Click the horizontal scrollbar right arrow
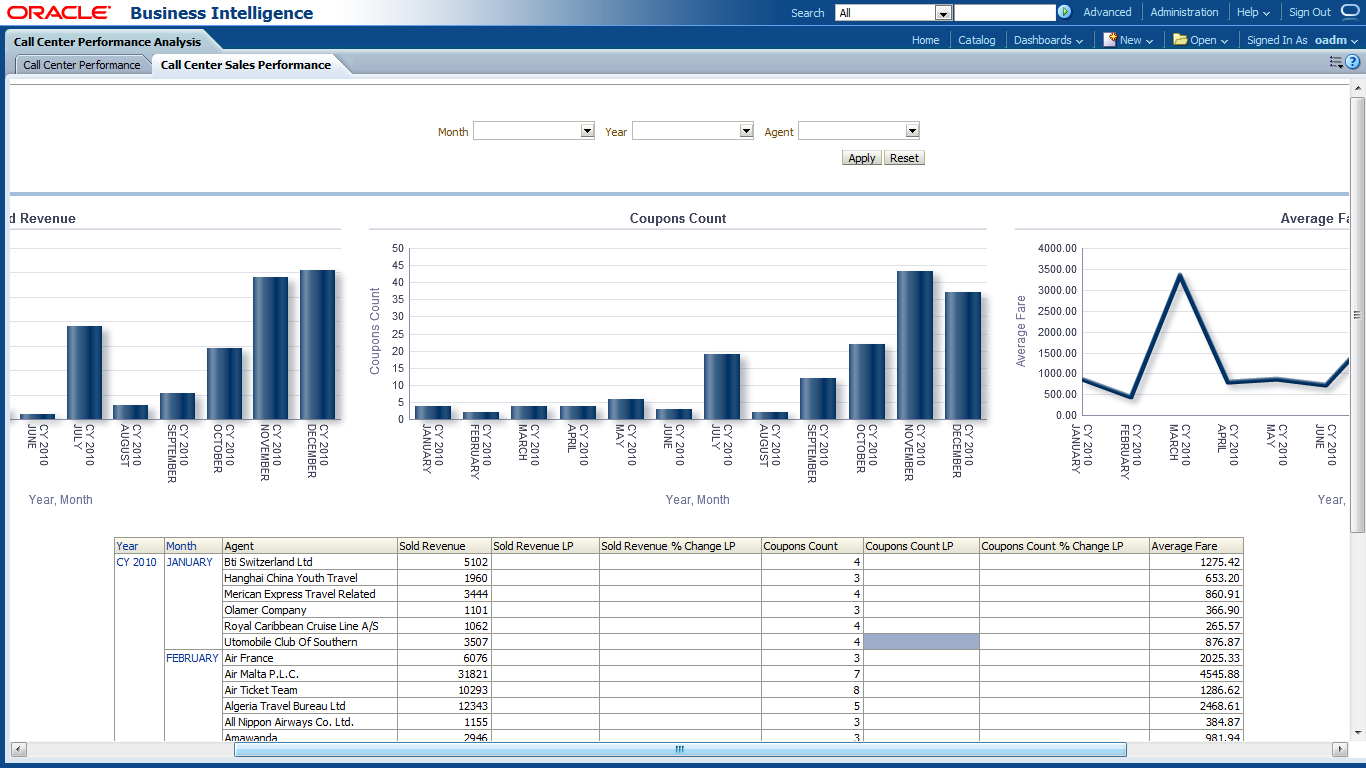This screenshot has width=1366, height=768. point(1340,749)
